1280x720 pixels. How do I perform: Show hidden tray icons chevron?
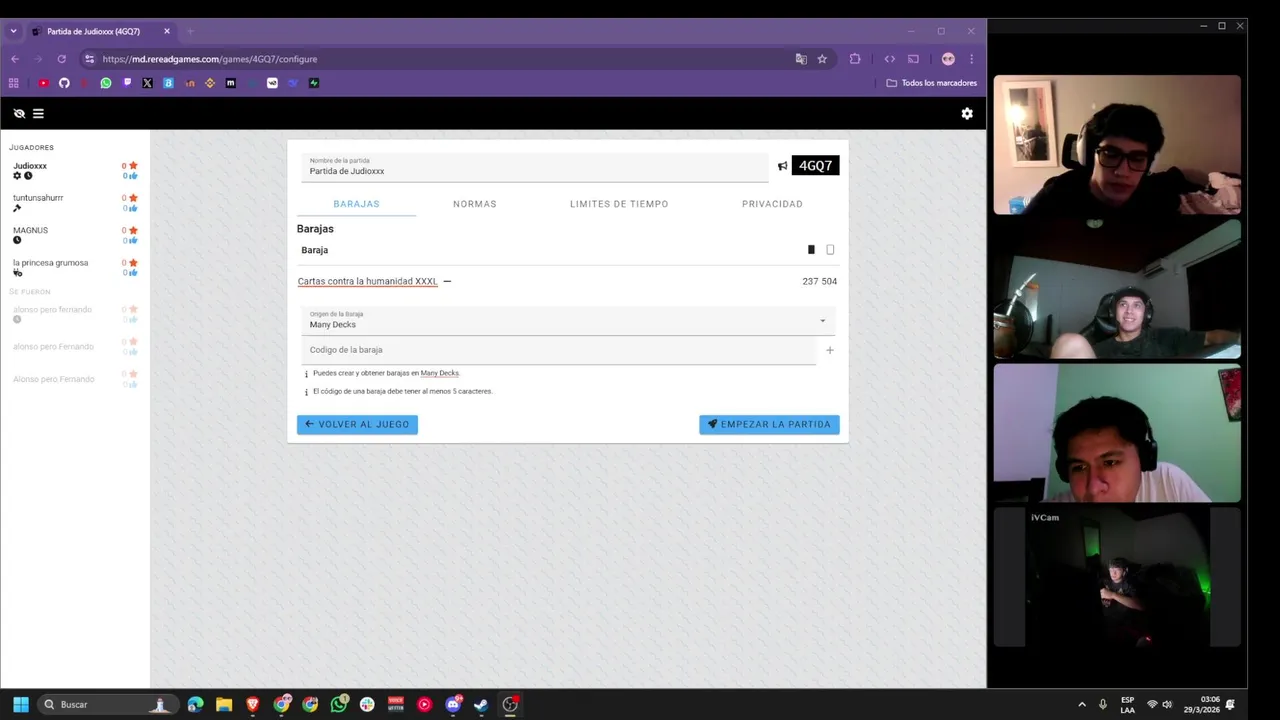[x=1081, y=704]
